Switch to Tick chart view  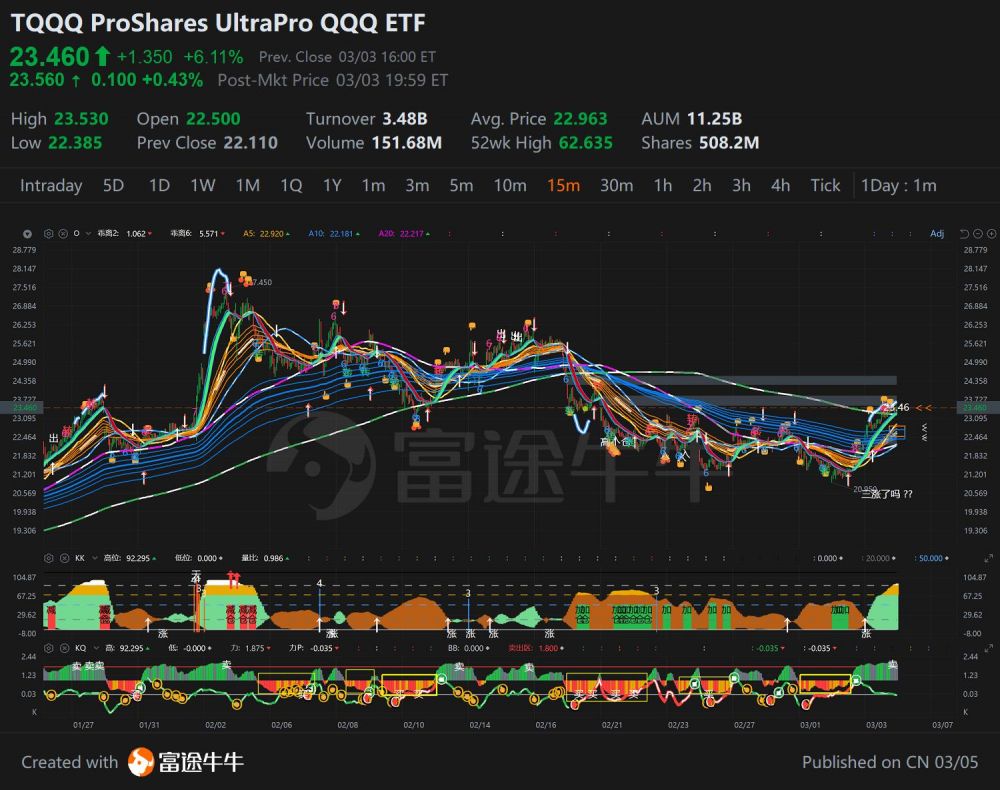point(825,185)
